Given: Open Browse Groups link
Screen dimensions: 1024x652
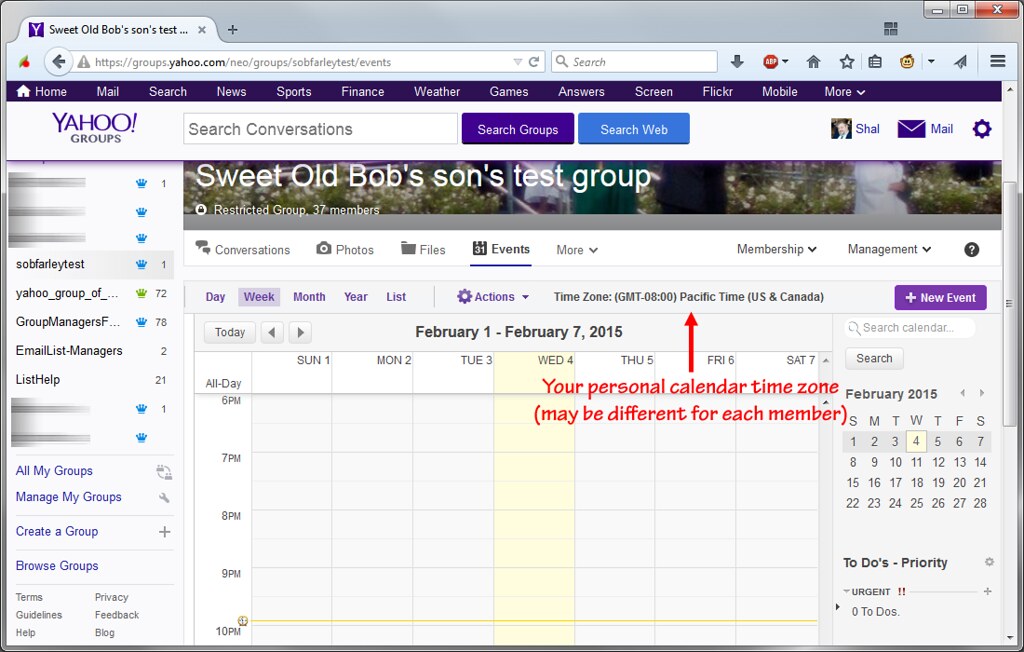Looking at the screenshot, I should (57, 566).
